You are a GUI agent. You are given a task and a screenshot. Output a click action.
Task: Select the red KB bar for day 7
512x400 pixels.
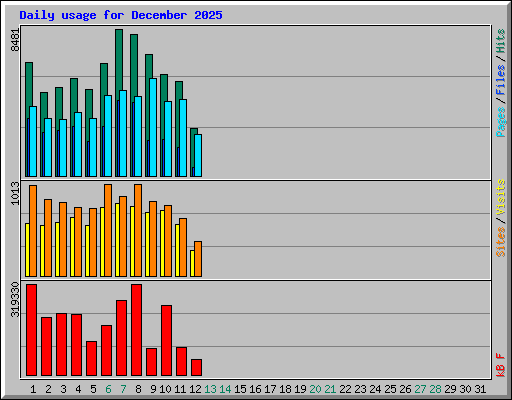[121, 338]
